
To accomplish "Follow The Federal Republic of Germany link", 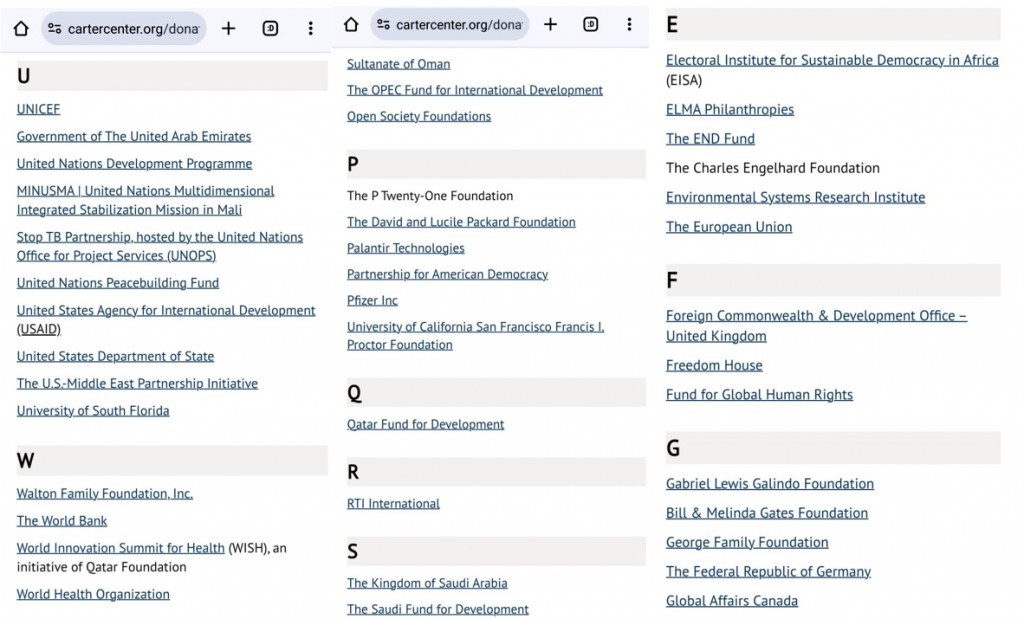I will [x=769, y=572].
